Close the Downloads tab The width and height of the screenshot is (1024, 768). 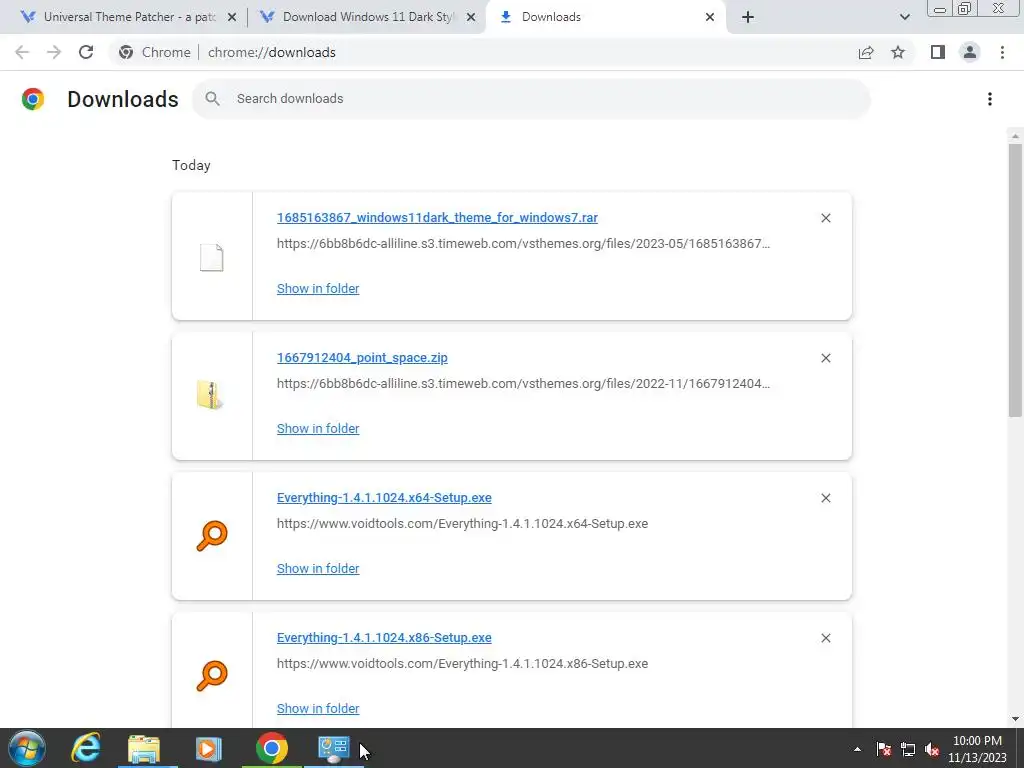(x=710, y=17)
